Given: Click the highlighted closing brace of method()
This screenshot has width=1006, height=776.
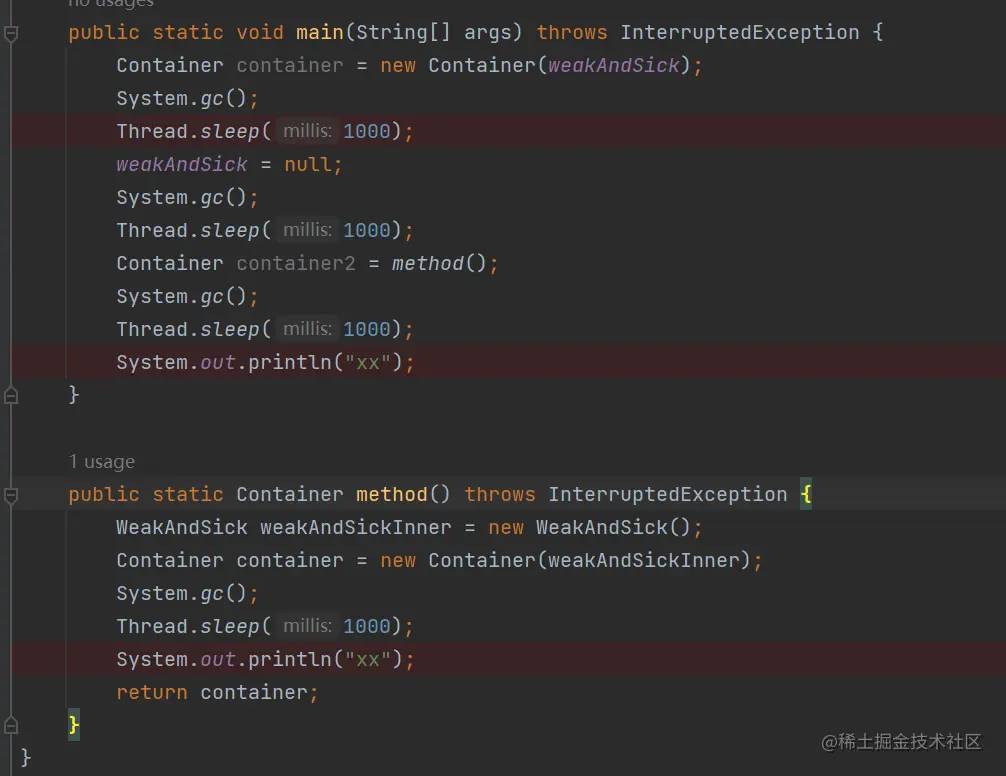Looking at the screenshot, I should click(73, 725).
